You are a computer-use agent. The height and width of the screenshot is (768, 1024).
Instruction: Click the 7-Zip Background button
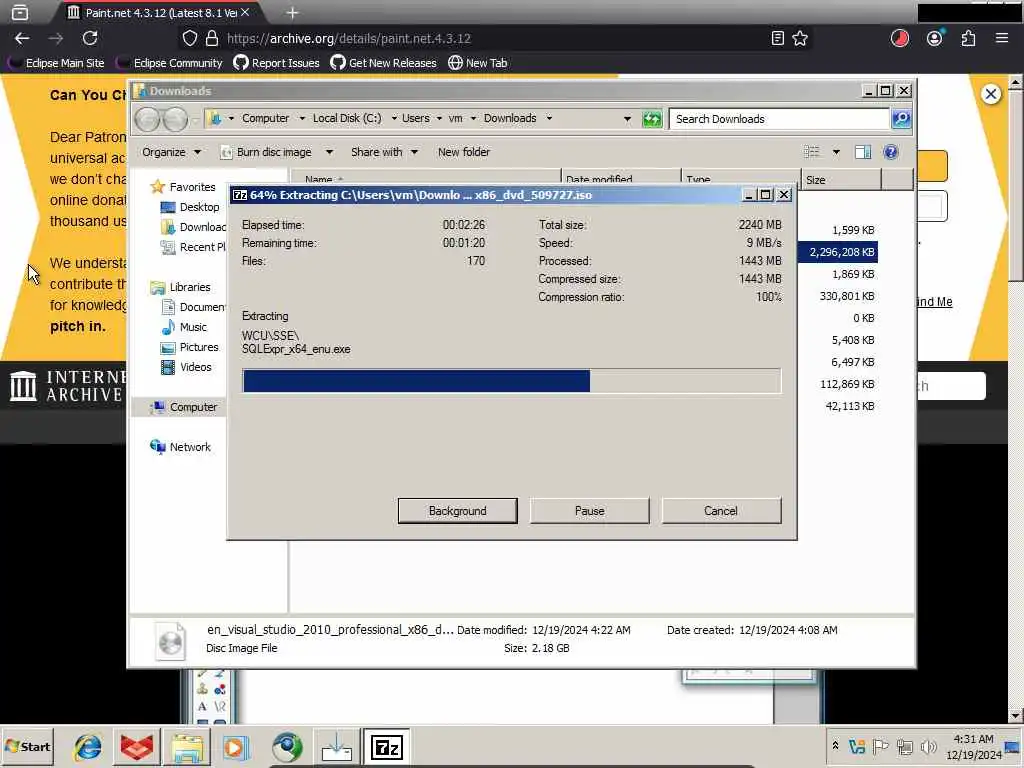pyautogui.click(x=457, y=511)
